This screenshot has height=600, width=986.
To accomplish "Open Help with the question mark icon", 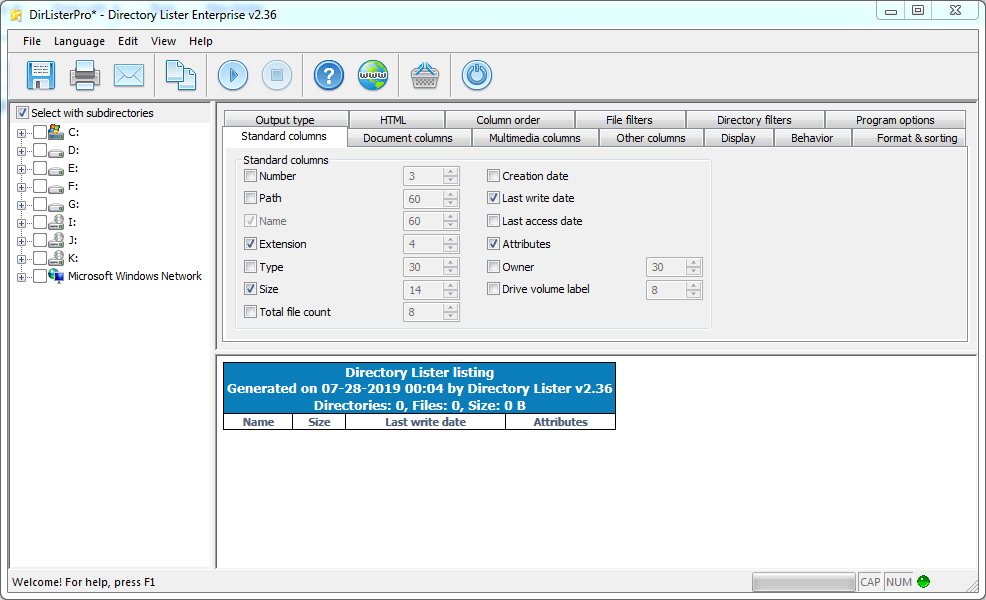I will coord(329,75).
